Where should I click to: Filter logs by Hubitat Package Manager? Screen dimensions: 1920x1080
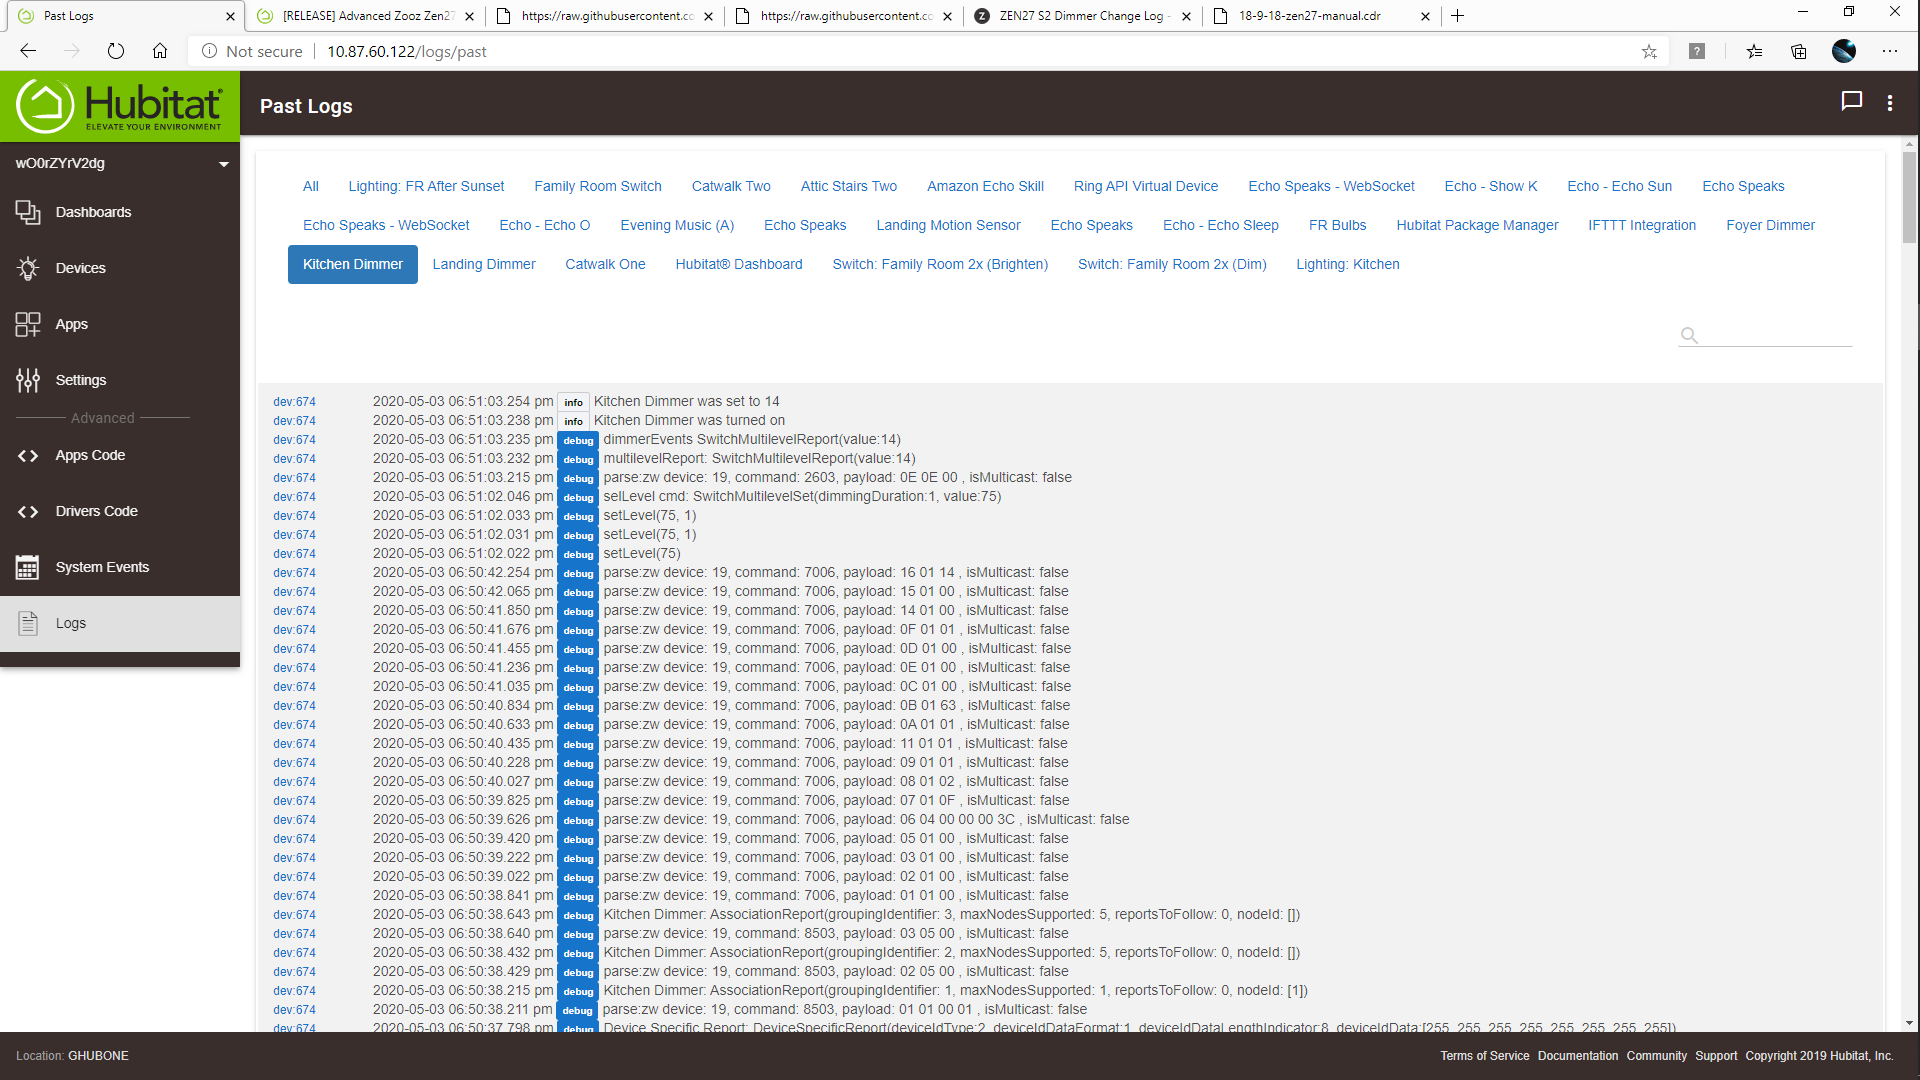1477,225
